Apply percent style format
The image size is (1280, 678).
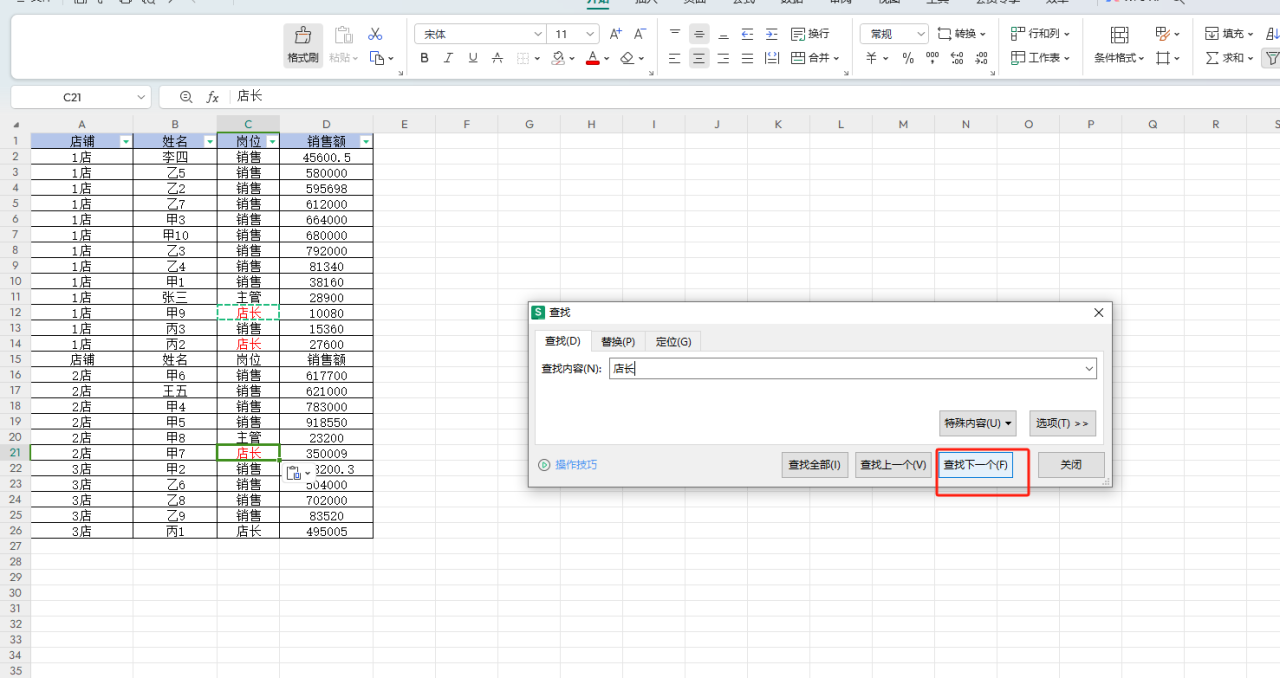pyautogui.click(x=908, y=58)
